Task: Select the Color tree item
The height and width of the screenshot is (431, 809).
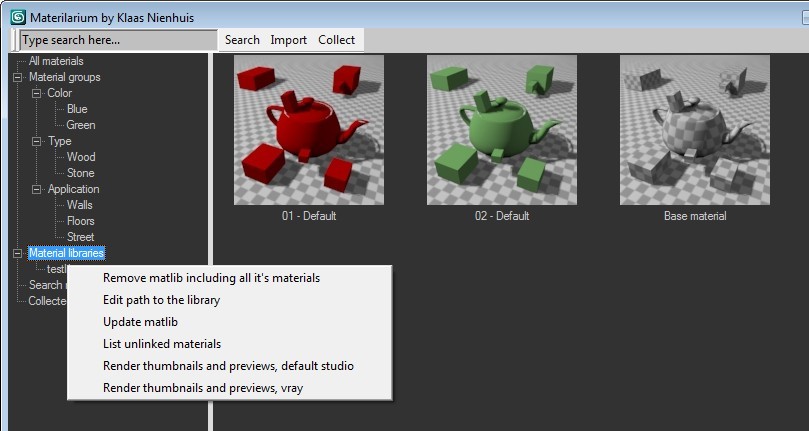Action: coord(59,93)
